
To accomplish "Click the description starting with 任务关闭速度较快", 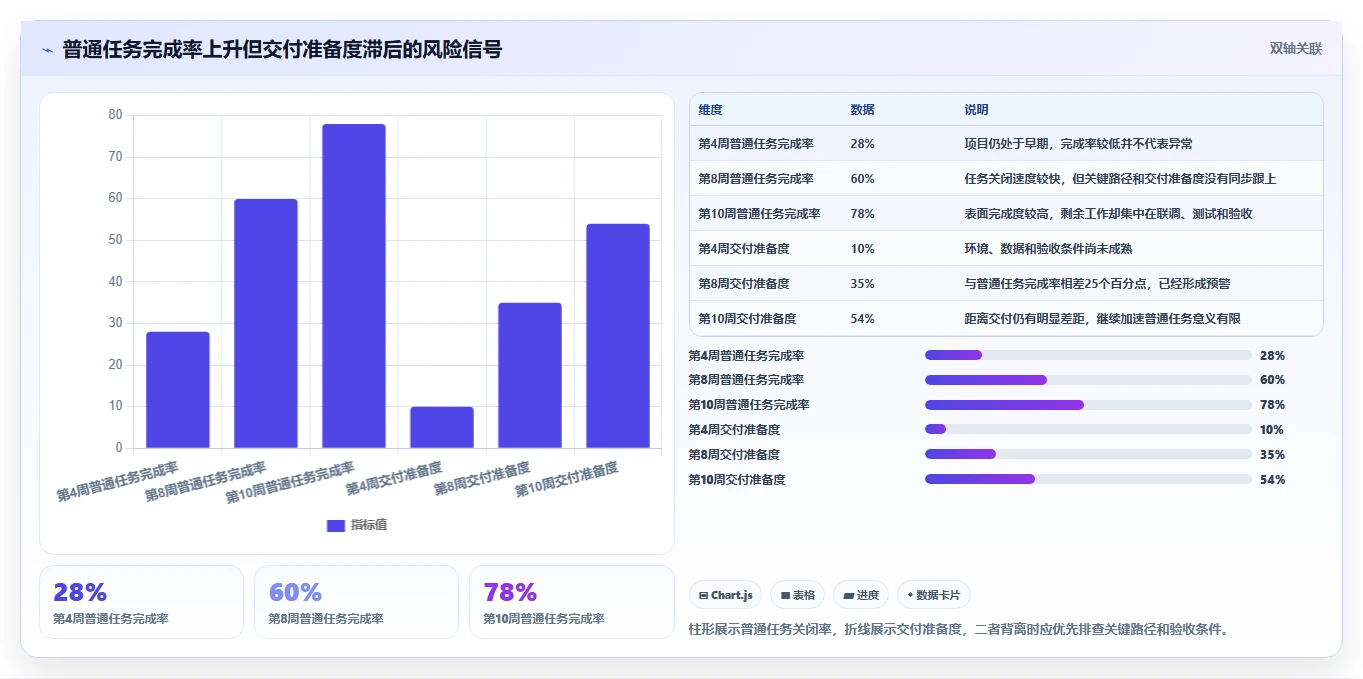I will (1120, 179).
